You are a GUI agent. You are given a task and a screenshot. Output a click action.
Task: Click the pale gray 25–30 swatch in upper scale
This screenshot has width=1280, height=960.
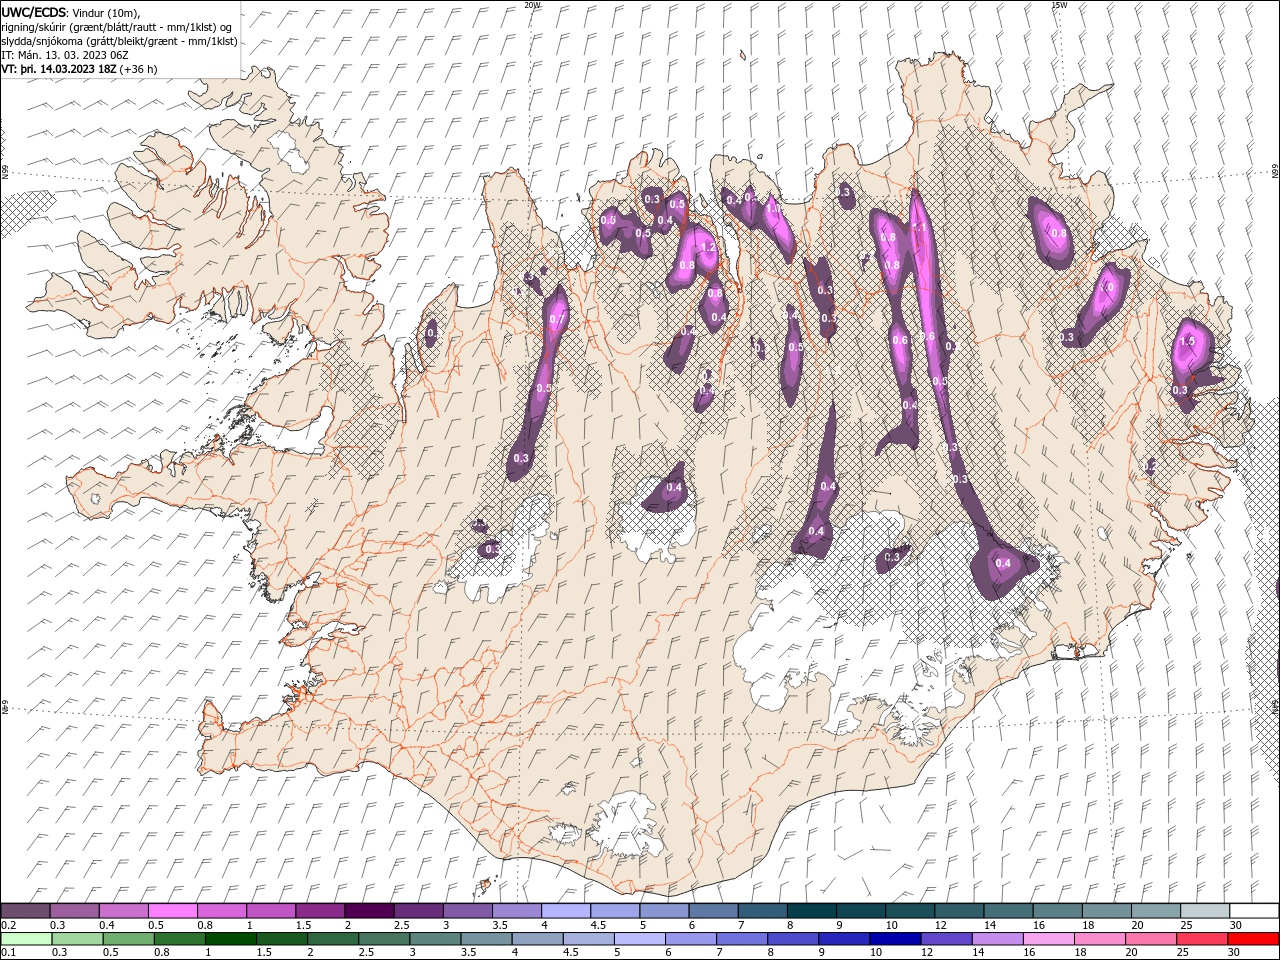(1205, 911)
